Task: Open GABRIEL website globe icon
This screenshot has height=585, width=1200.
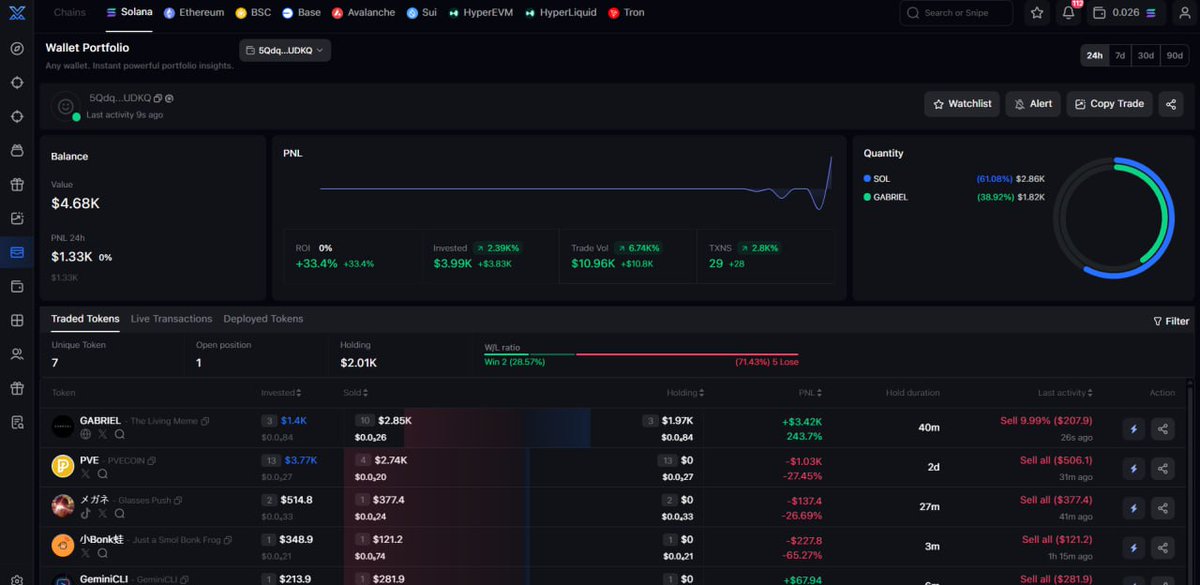Action: [x=85, y=435]
